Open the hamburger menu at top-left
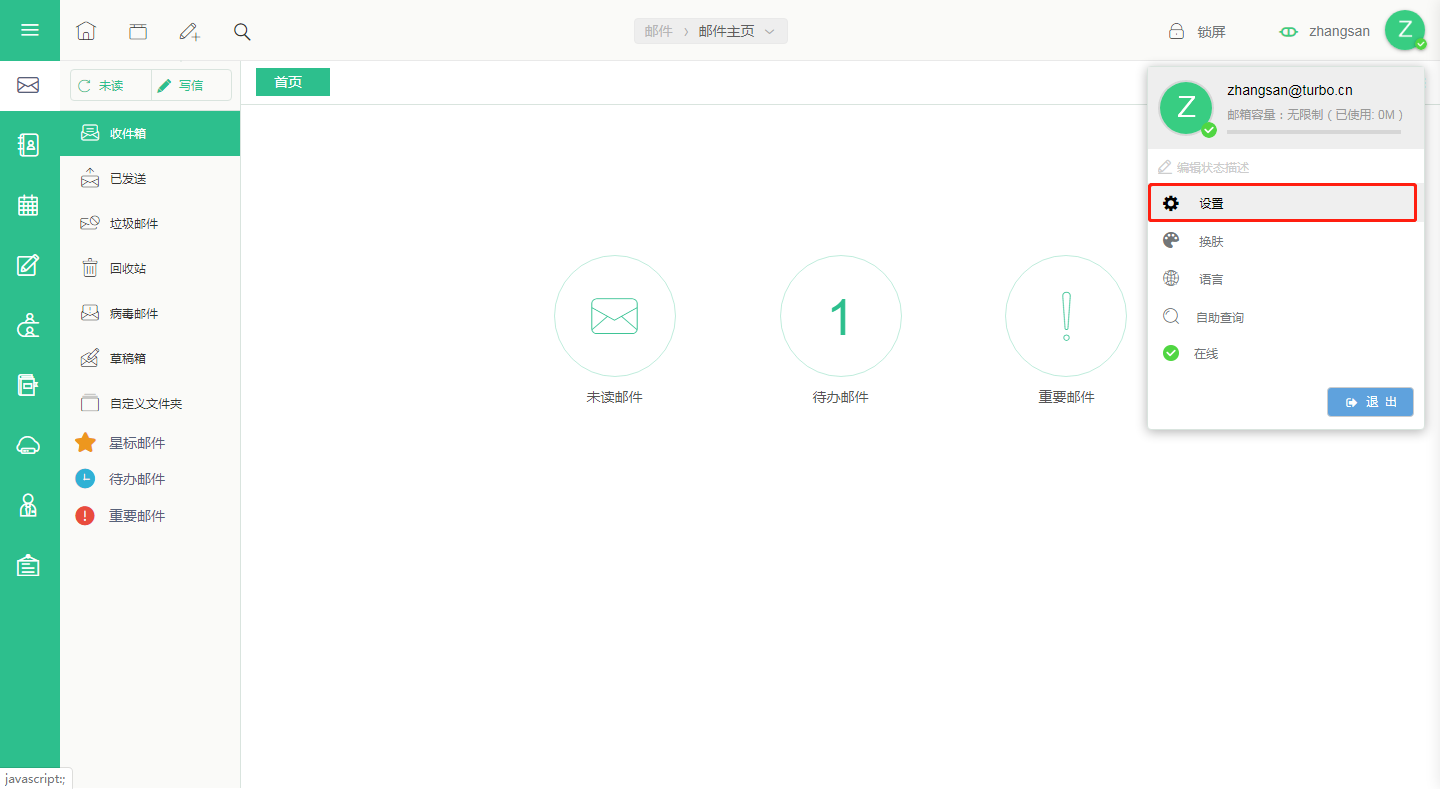This screenshot has height=789, width=1440. [x=30, y=30]
